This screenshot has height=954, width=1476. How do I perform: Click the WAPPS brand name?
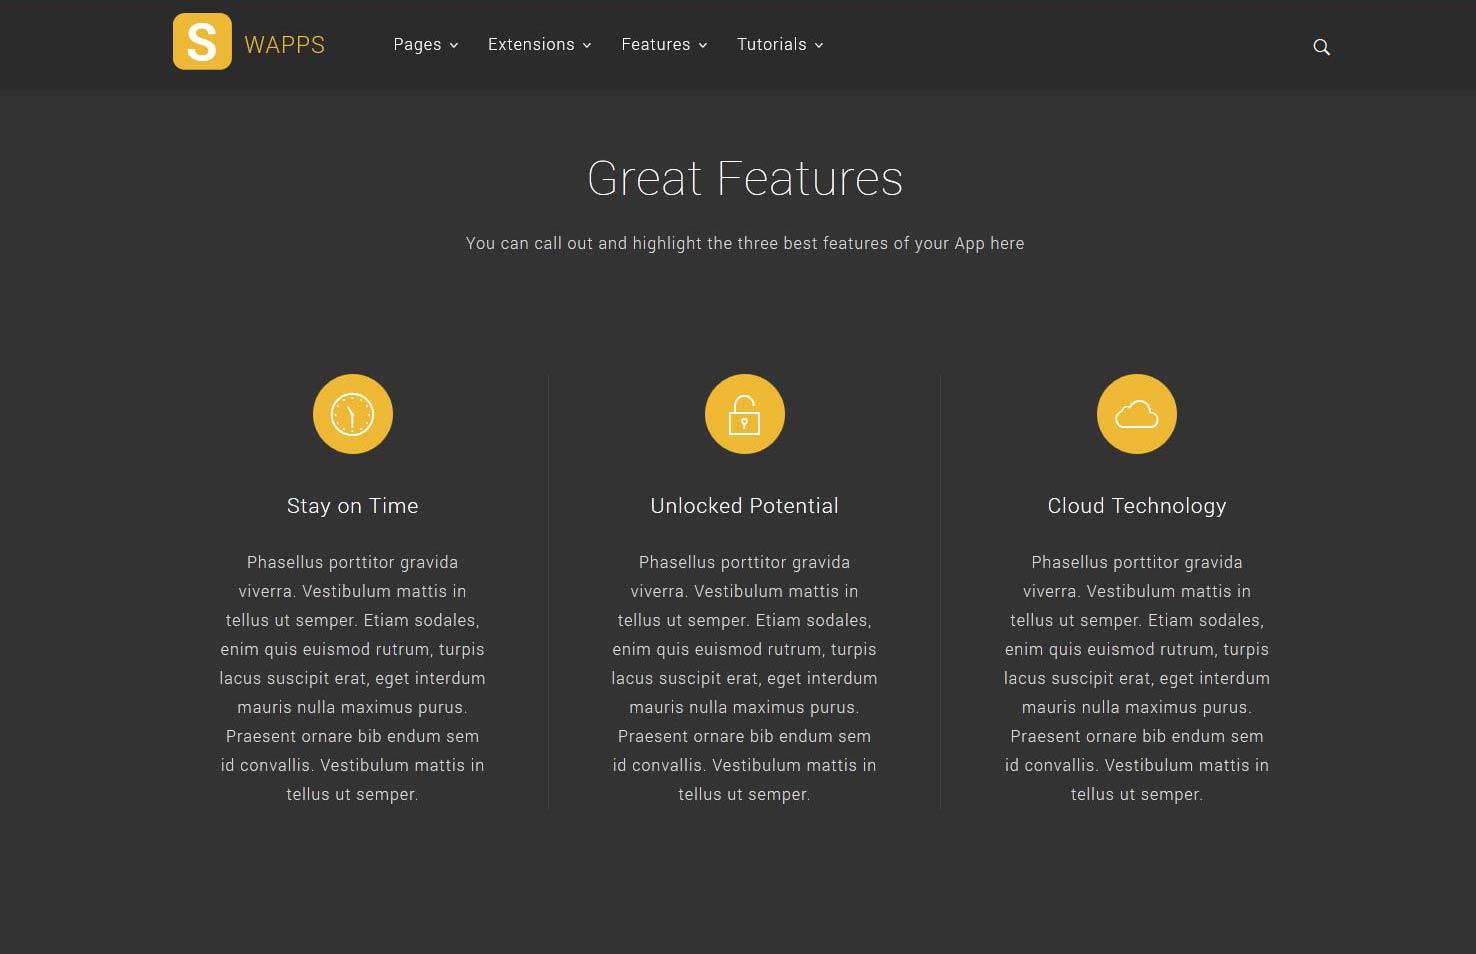tap(285, 45)
